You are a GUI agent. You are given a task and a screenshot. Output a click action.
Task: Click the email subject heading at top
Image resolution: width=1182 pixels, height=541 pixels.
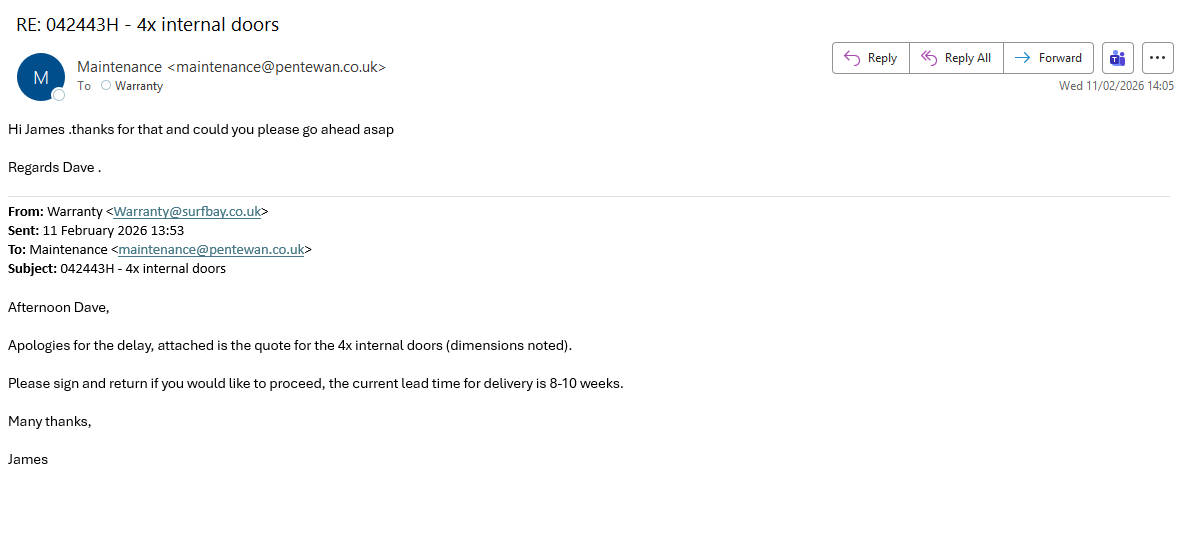coord(148,24)
